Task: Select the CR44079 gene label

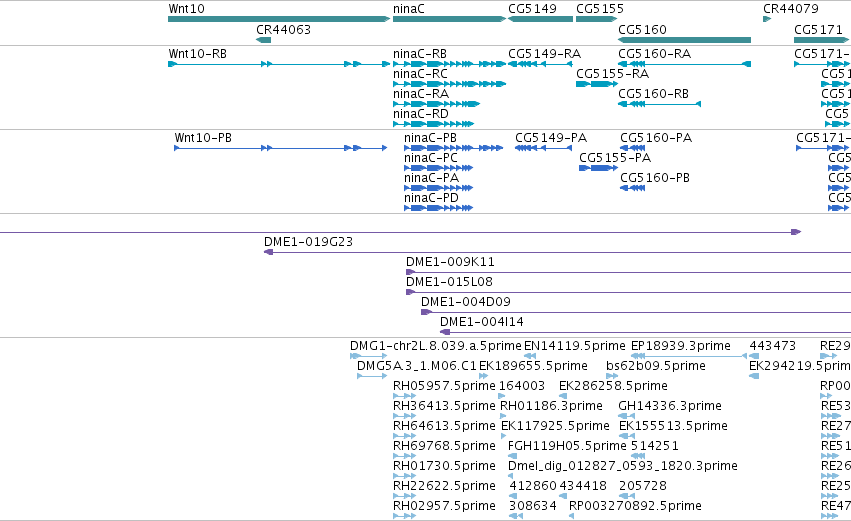Action: click(x=791, y=9)
